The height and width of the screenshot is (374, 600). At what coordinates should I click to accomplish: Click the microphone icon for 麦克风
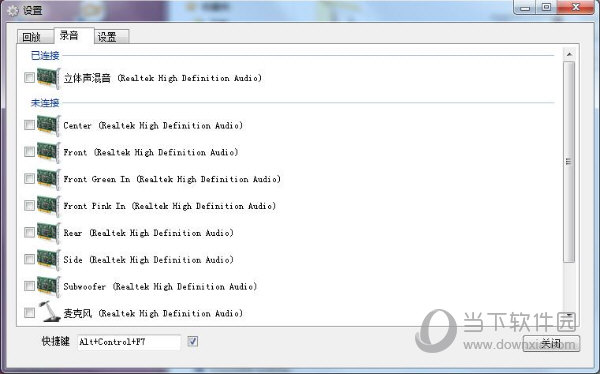49,312
